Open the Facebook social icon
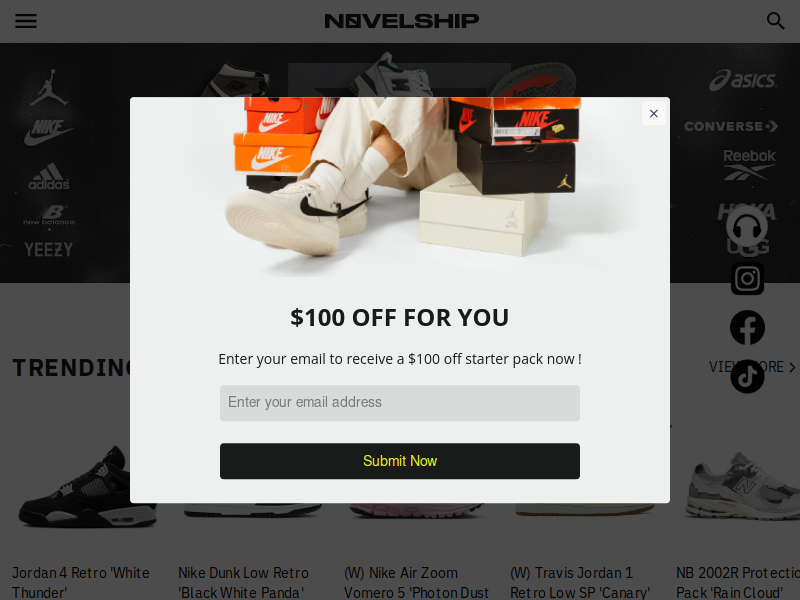This screenshot has width=800, height=600. 747,328
